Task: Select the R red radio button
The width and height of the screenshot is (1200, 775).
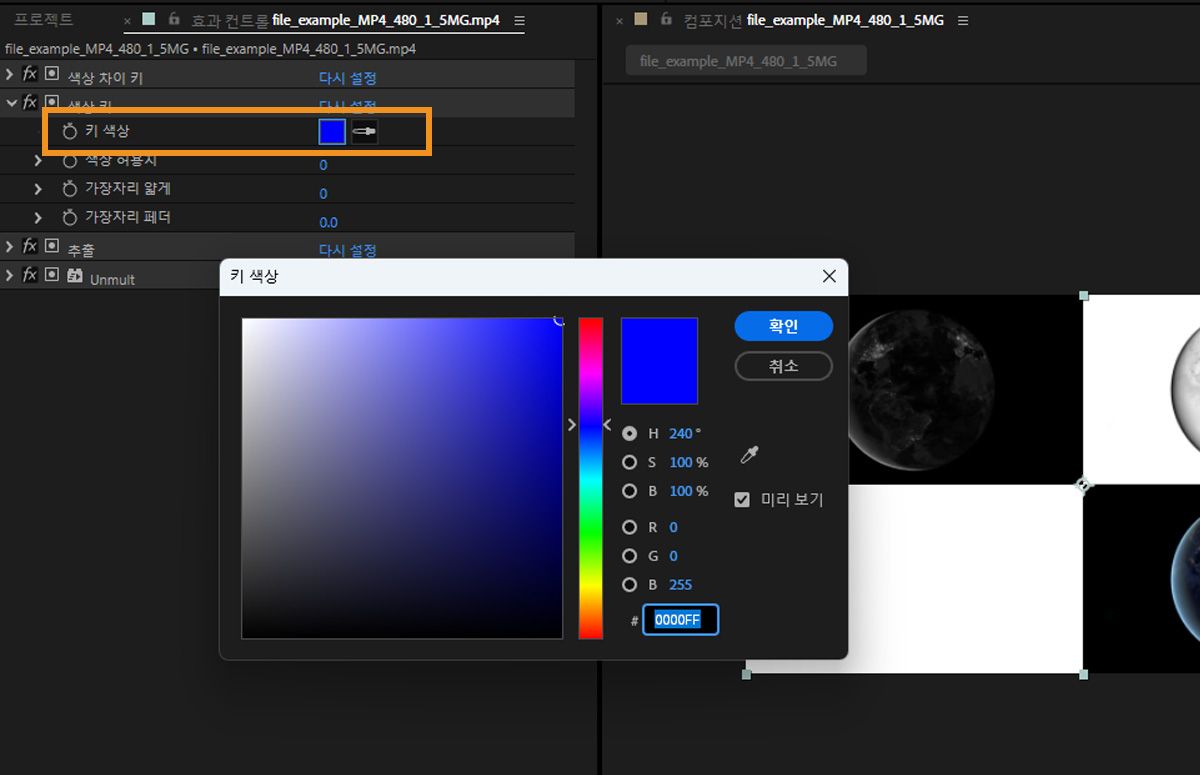Action: click(x=629, y=527)
